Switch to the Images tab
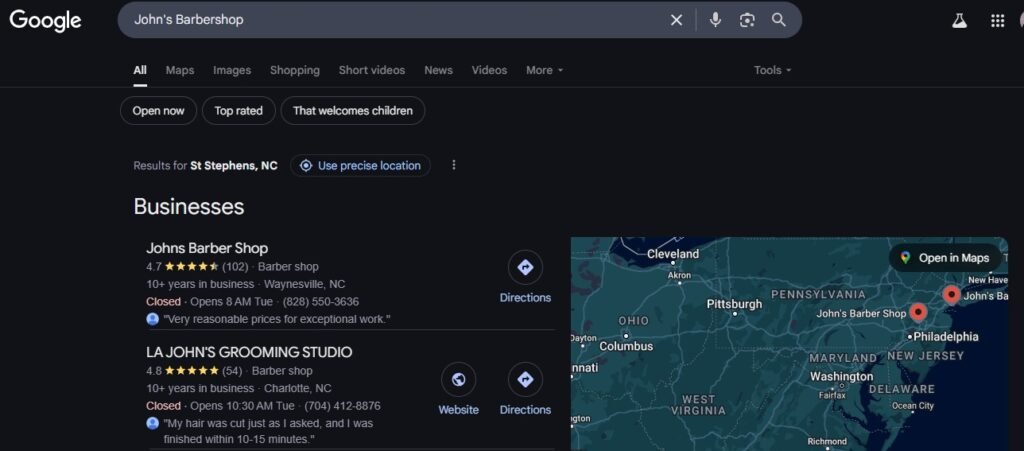 [232, 70]
